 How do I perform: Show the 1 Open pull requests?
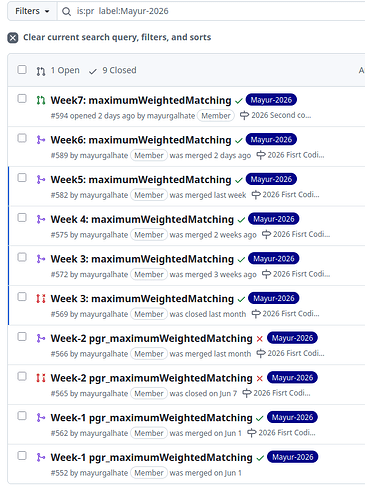58,70
